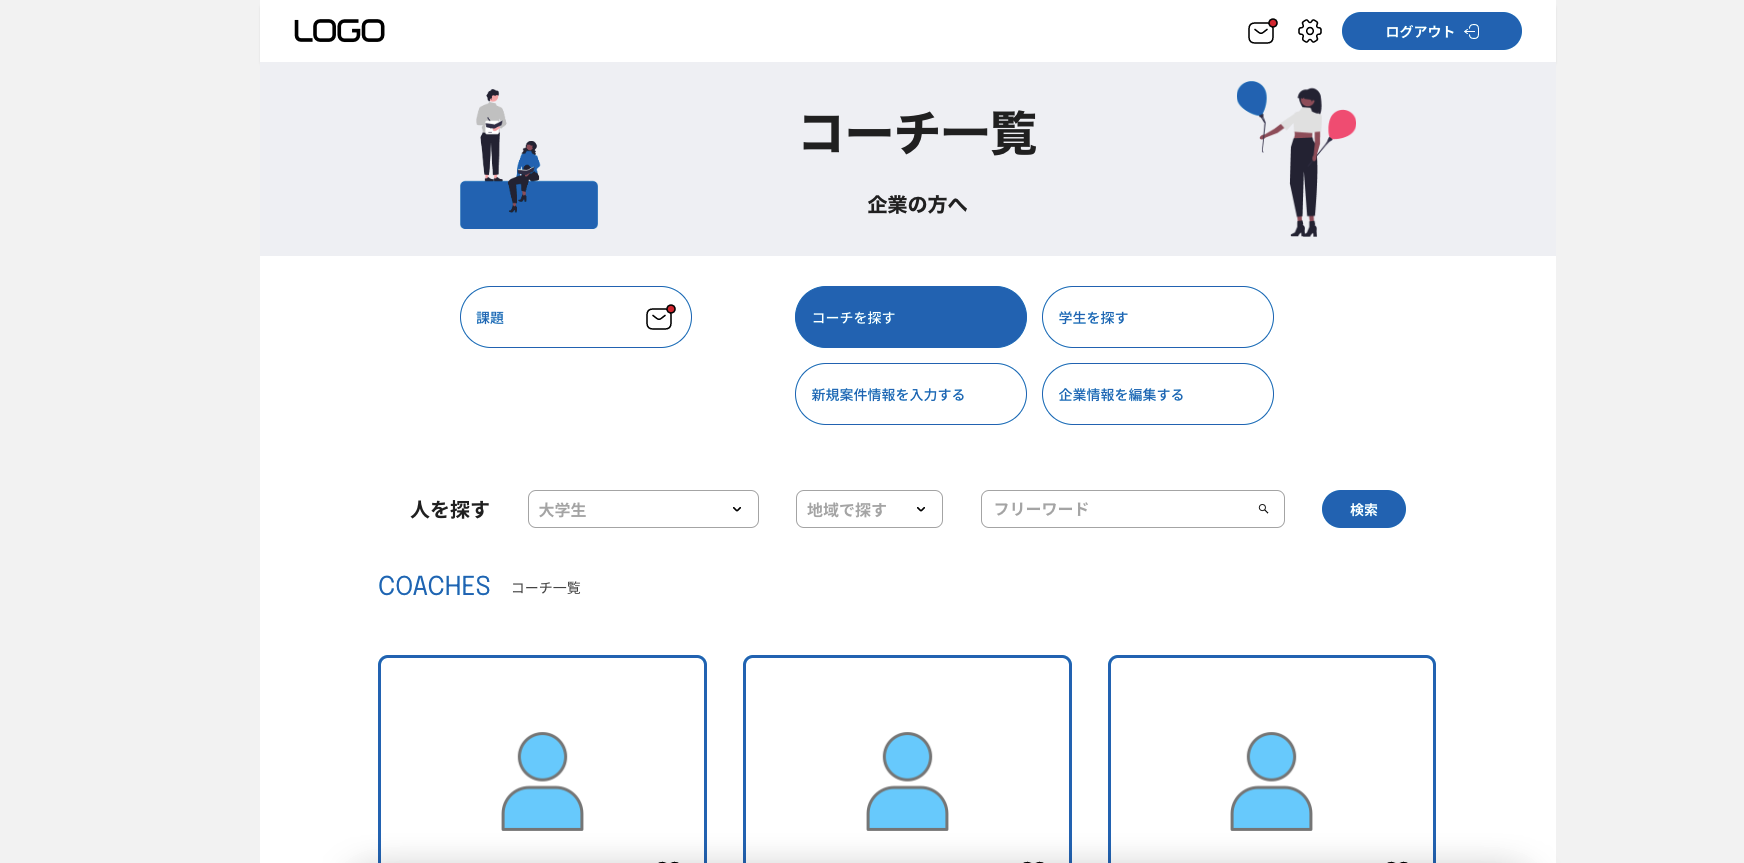The width and height of the screenshot is (1744, 863).
Task: Click magnifier icon in keyword field
Action: pos(1263,509)
